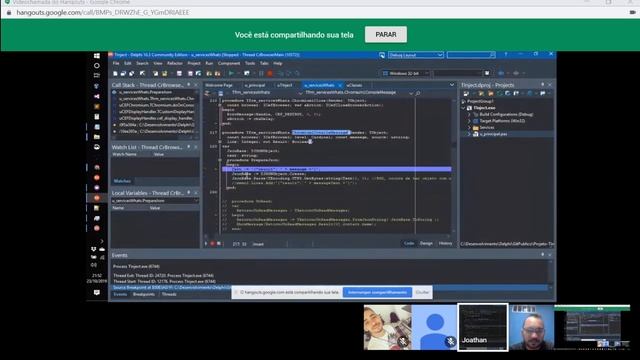Open the Search menu
The width and height of the screenshot is (640, 360).
142,63
